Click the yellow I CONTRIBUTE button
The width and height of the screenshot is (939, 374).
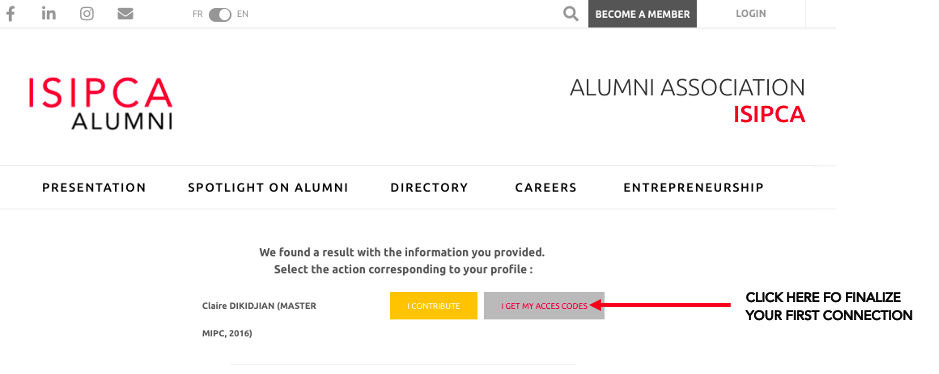pos(434,306)
